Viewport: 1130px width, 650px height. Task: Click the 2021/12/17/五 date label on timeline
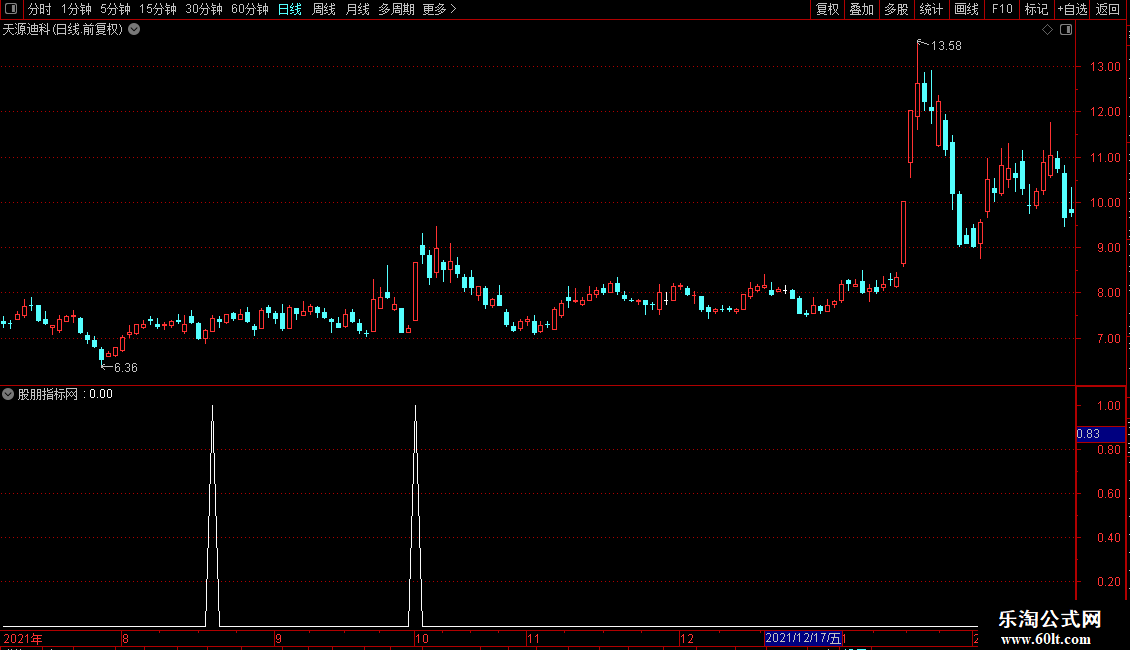click(803, 638)
